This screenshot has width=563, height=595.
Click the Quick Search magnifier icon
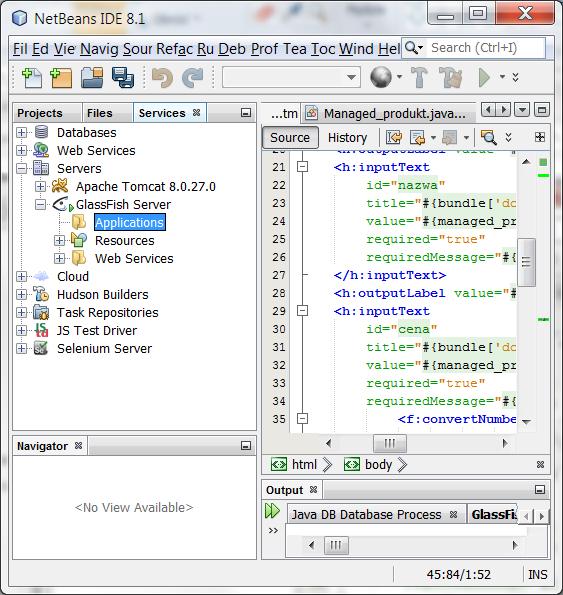411,48
